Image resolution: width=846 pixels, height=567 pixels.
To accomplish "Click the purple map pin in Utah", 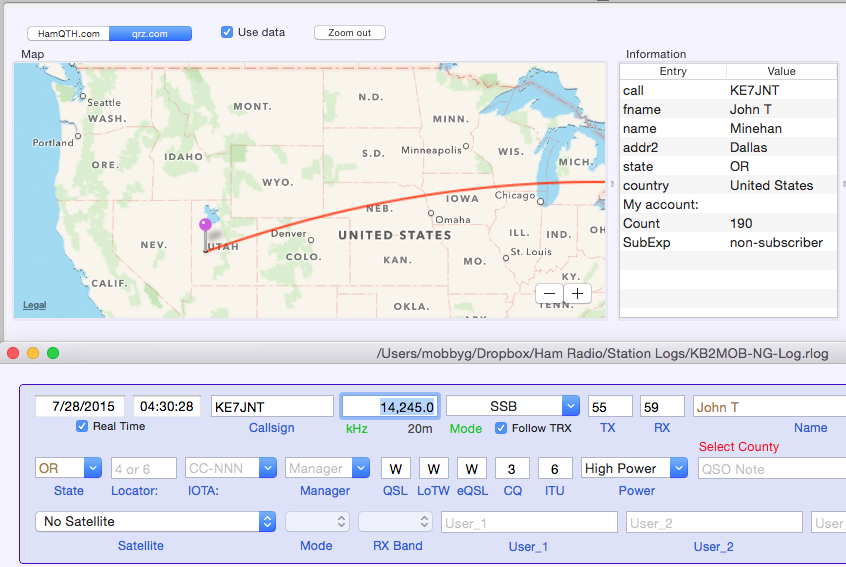I will click(x=205, y=226).
